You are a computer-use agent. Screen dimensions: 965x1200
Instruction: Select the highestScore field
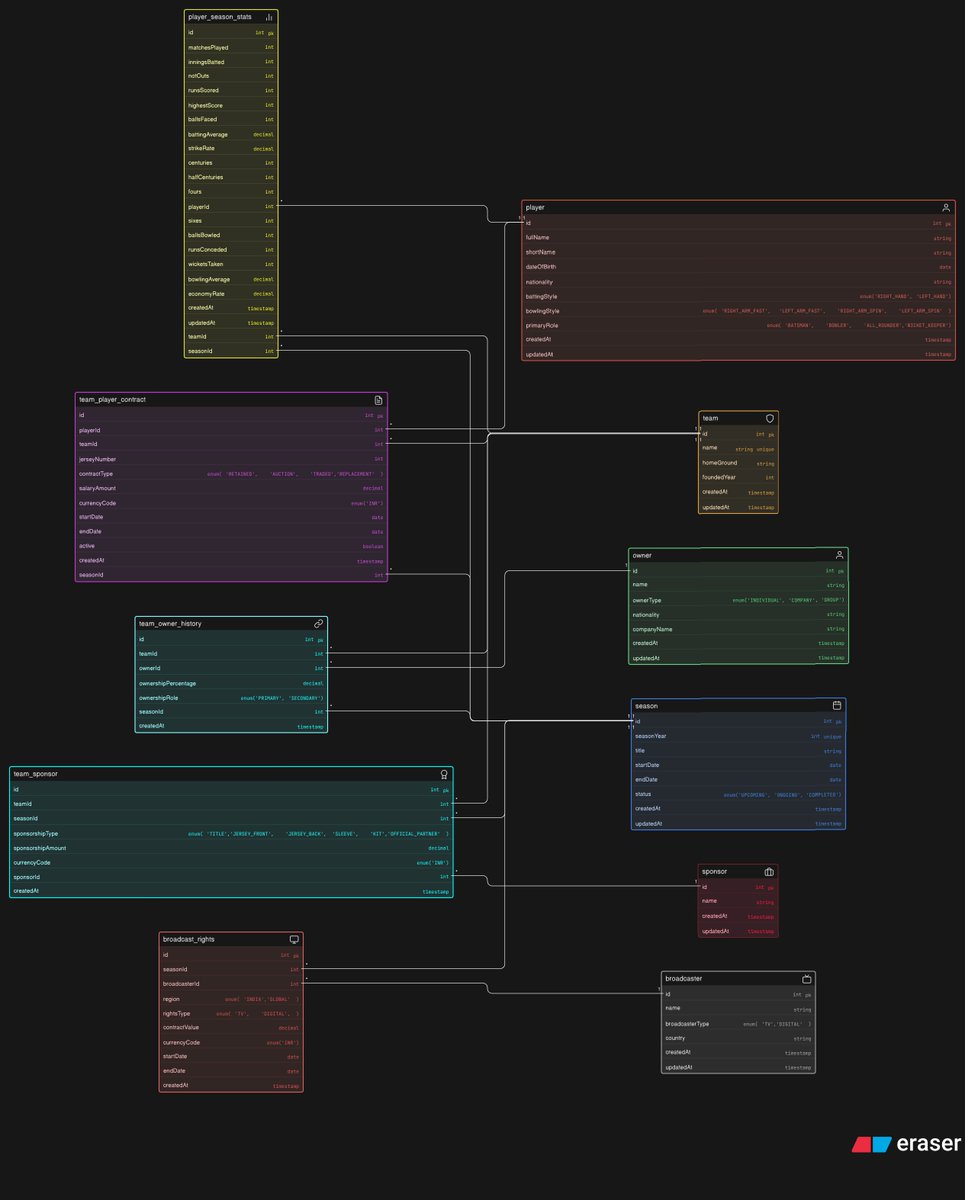tap(231, 105)
